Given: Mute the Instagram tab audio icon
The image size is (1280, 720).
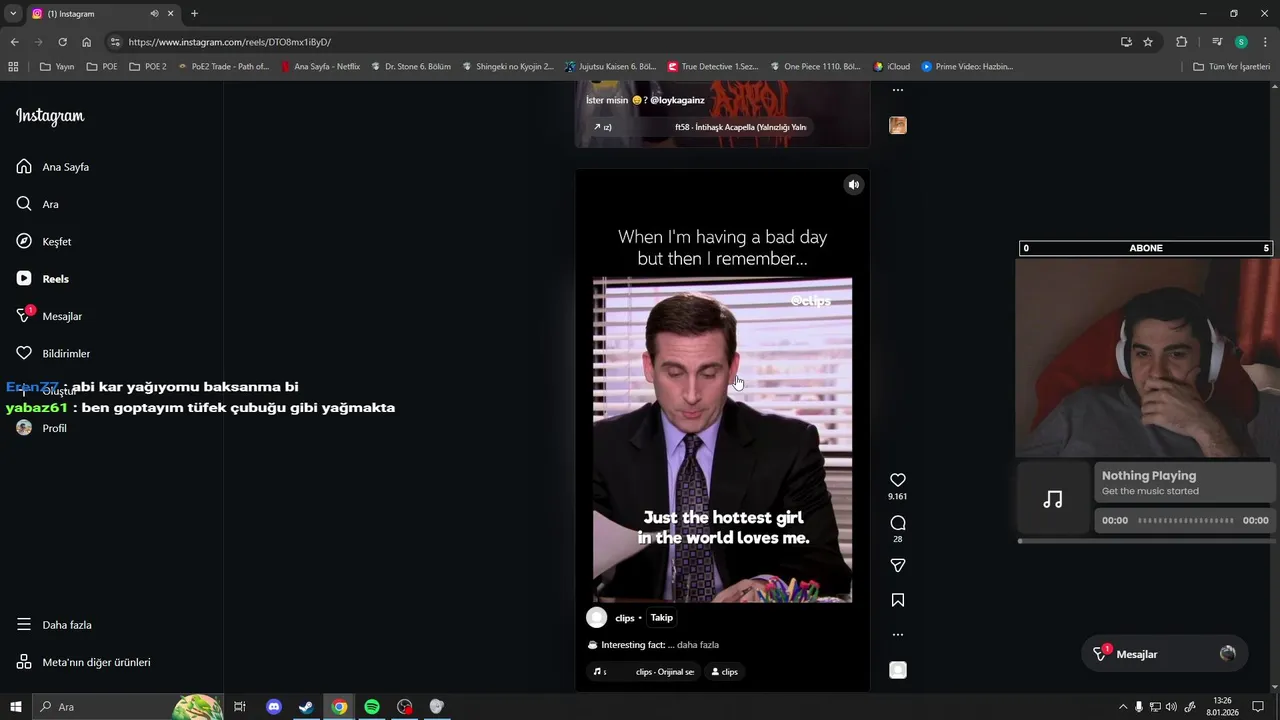Looking at the screenshot, I should point(154,14).
